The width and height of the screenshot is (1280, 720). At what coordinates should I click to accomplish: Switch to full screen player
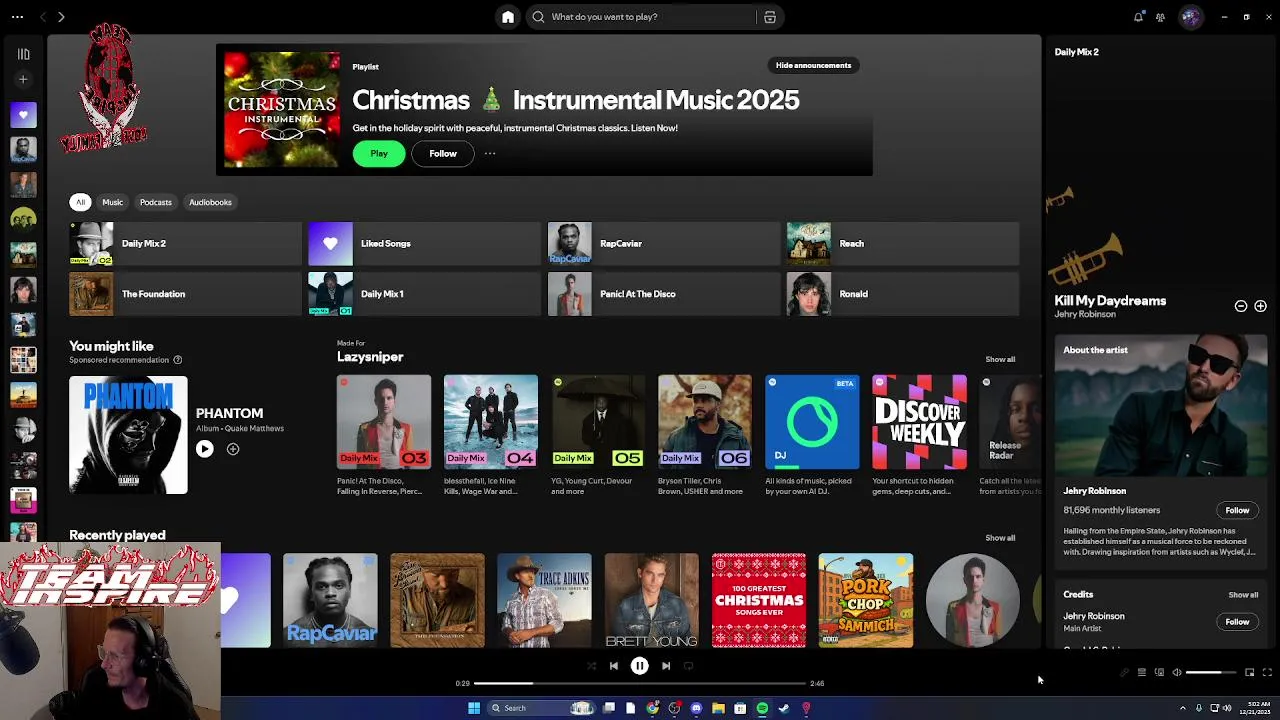coord(1267,673)
